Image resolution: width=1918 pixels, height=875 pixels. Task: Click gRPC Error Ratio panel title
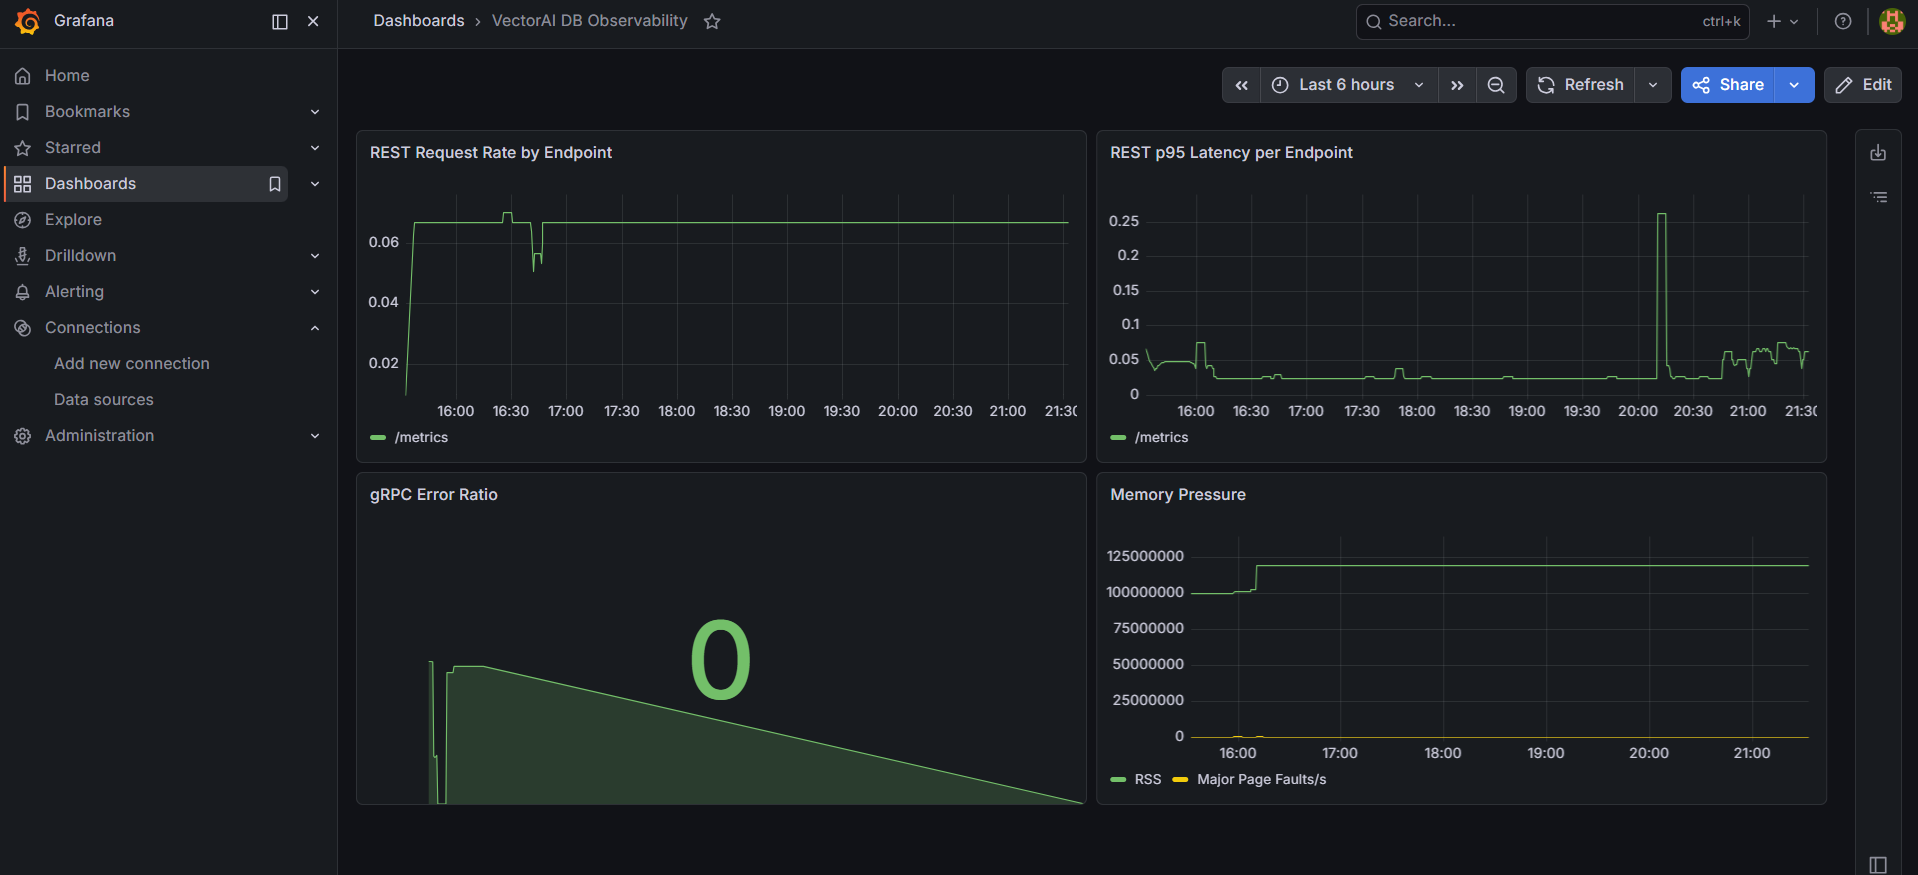[x=434, y=495]
